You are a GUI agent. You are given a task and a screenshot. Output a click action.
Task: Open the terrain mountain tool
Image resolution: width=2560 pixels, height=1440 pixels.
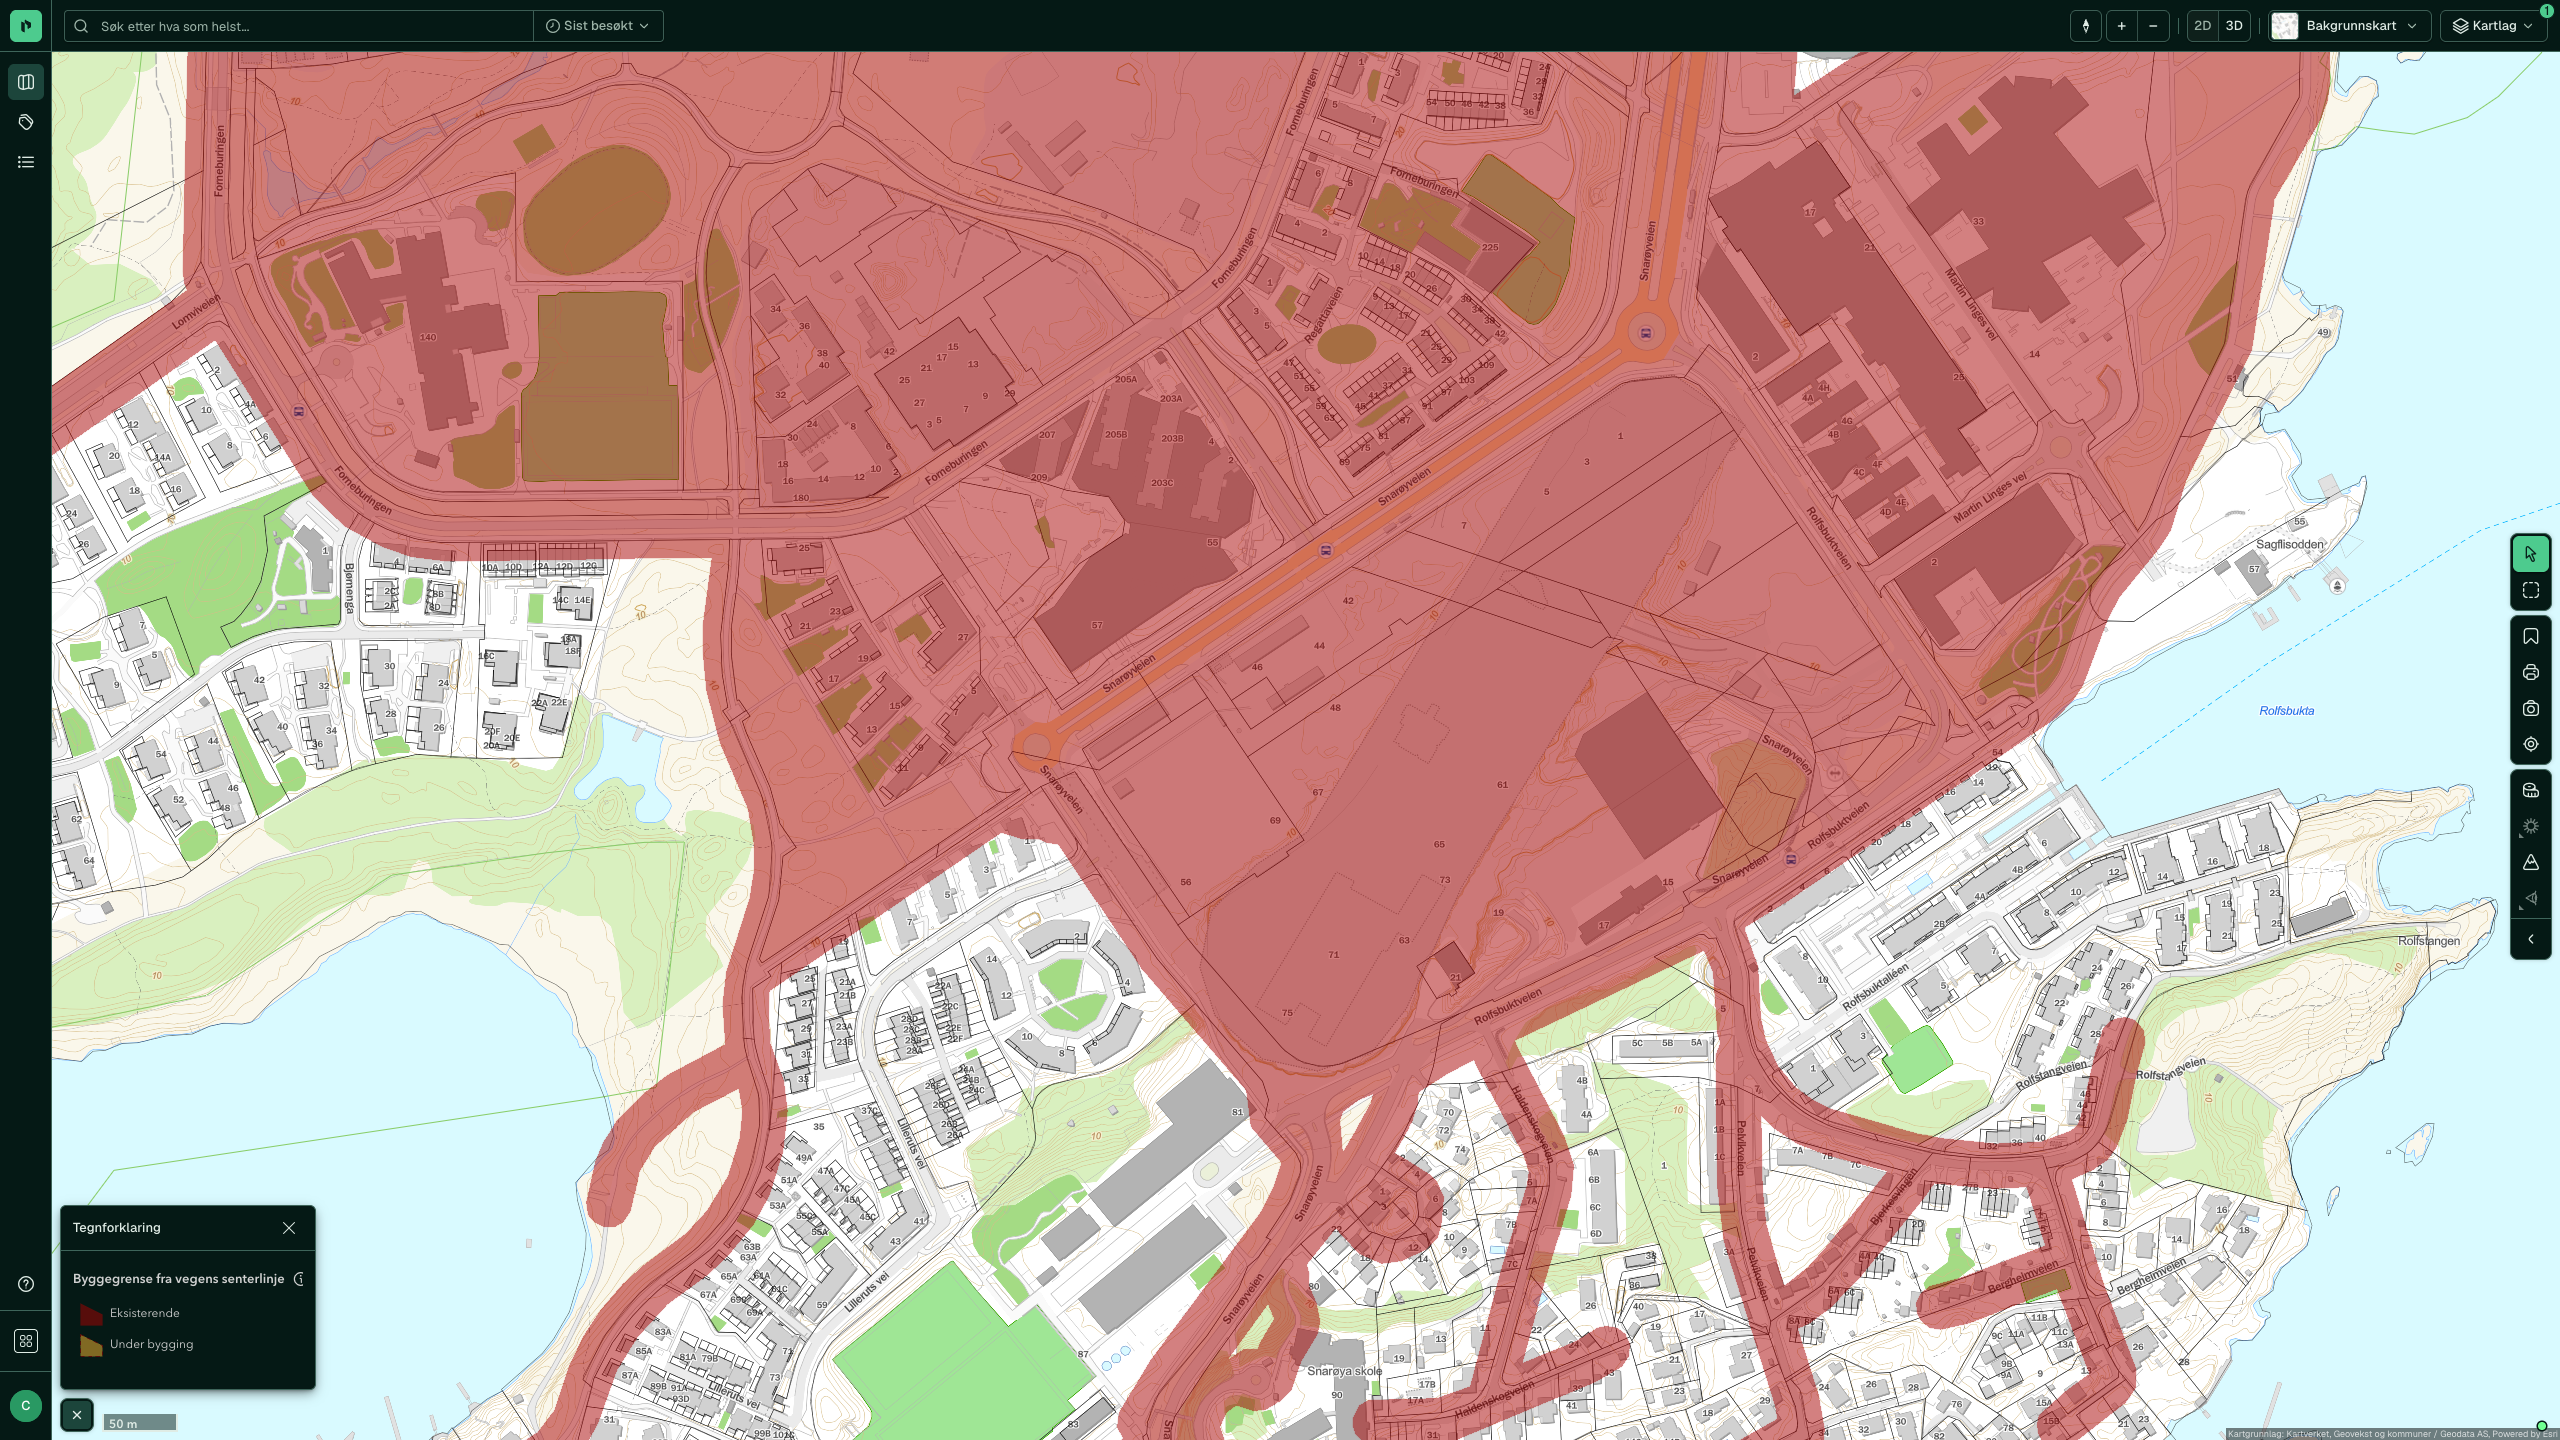click(2530, 862)
